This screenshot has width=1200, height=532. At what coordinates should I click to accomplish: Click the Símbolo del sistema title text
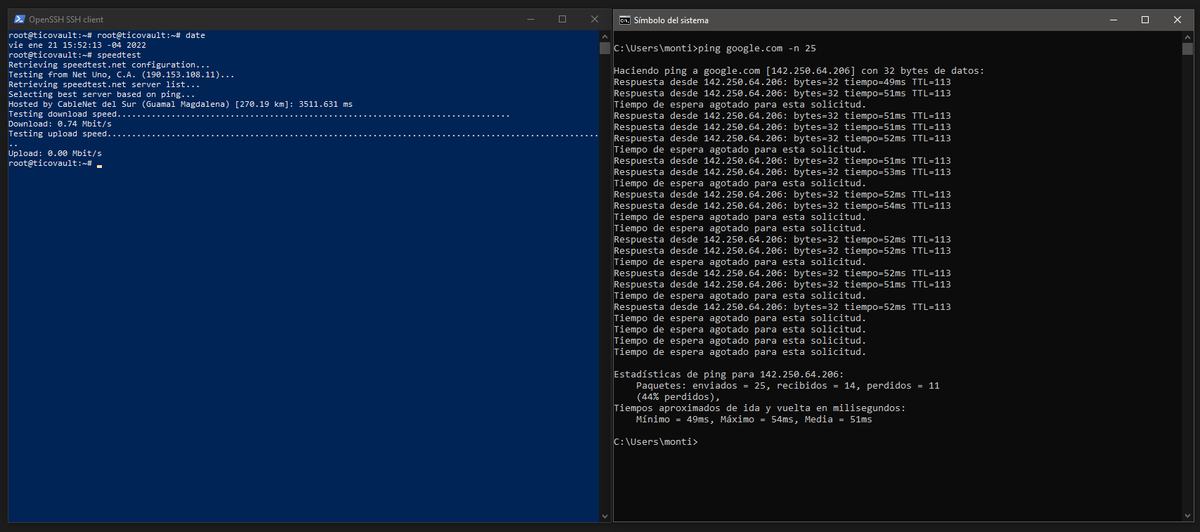pyautogui.click(x=669, y=20)
